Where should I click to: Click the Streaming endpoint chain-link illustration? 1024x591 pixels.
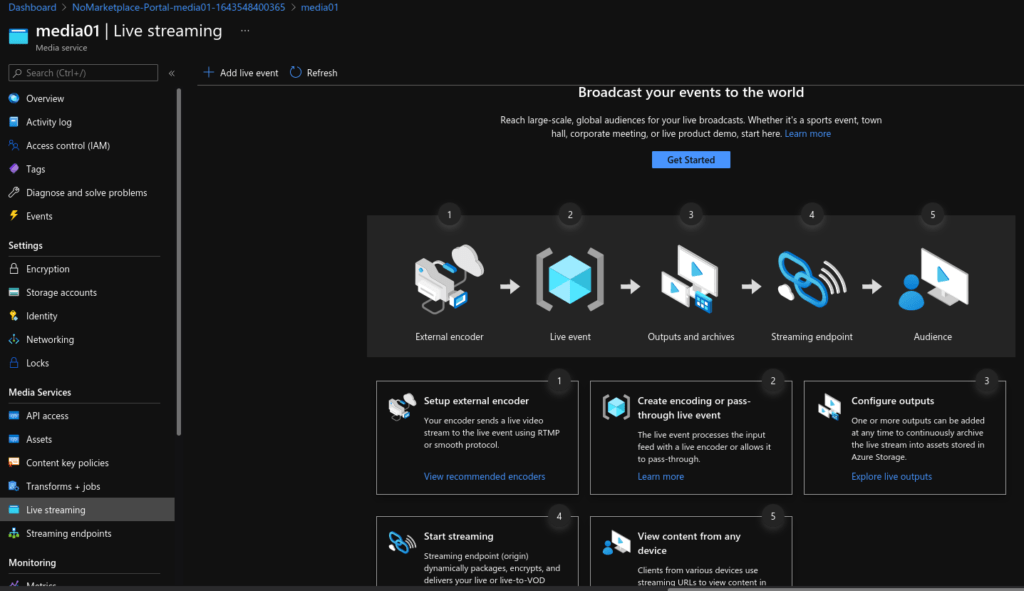pyautogui.click(x=812, y=280)
